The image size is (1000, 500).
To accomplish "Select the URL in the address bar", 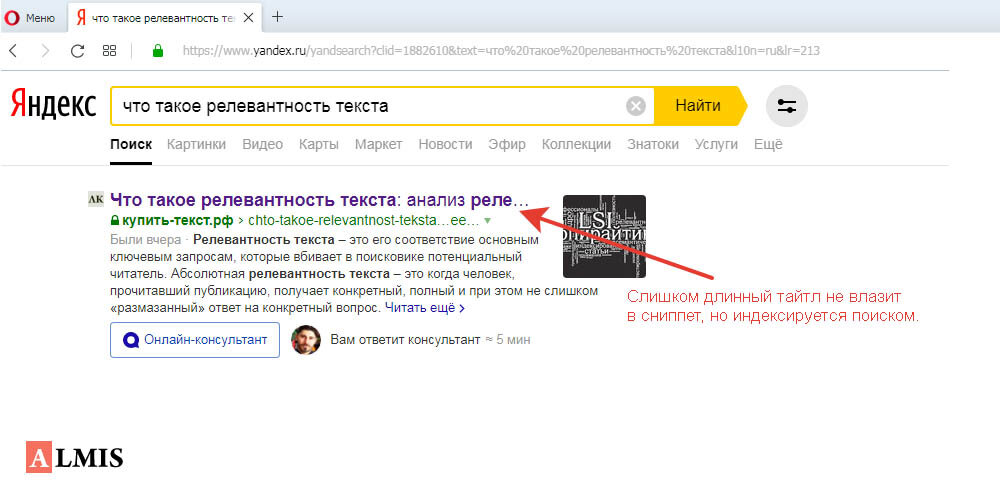I will point(501,51).
